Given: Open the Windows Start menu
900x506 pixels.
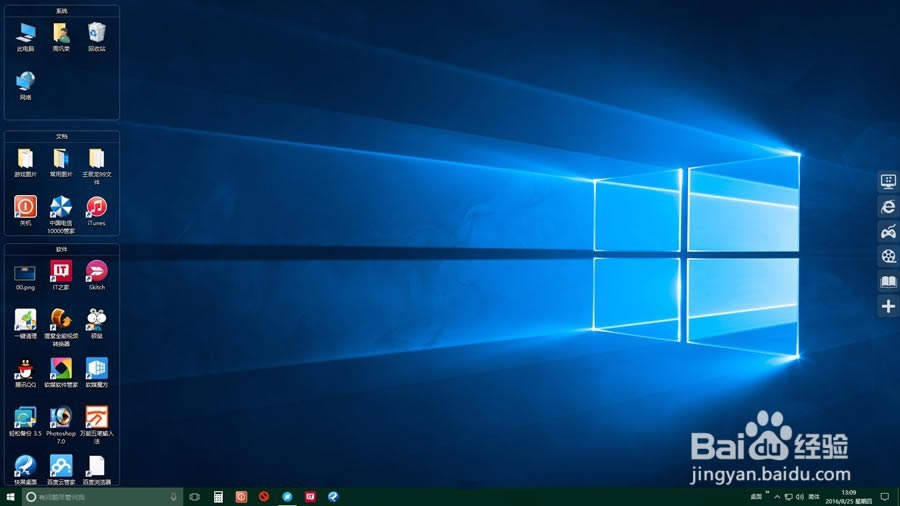Looking at the screenshot, I should 10,497.
